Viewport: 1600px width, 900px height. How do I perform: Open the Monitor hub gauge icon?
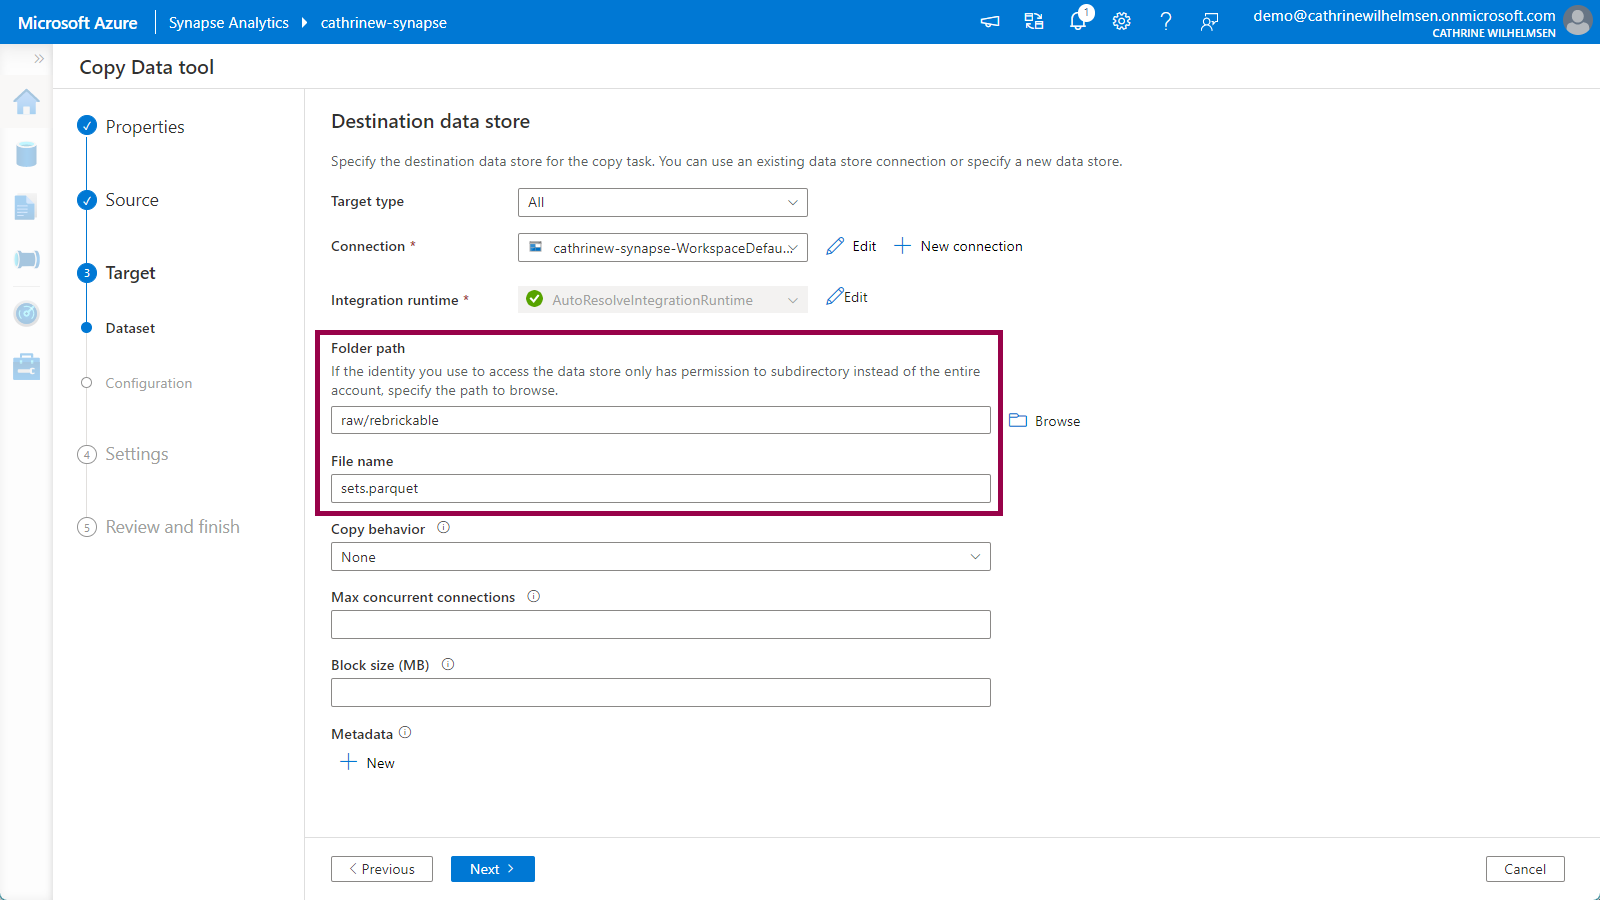tap(27, 314)
